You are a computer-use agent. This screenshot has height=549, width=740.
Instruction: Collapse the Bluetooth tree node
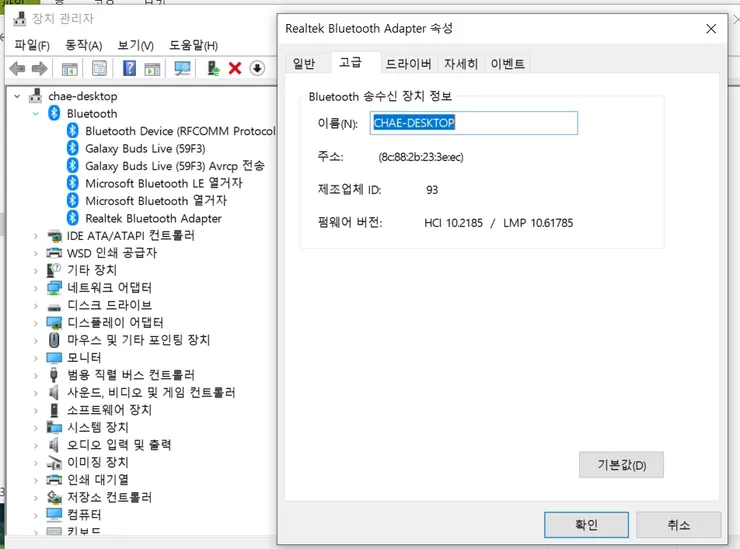pos(35,114)
